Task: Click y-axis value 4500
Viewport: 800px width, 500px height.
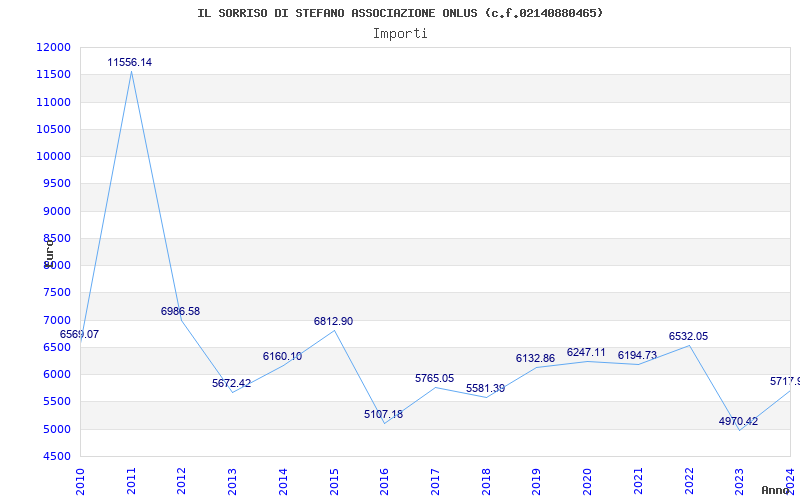Action: click(x=56, y=457)
